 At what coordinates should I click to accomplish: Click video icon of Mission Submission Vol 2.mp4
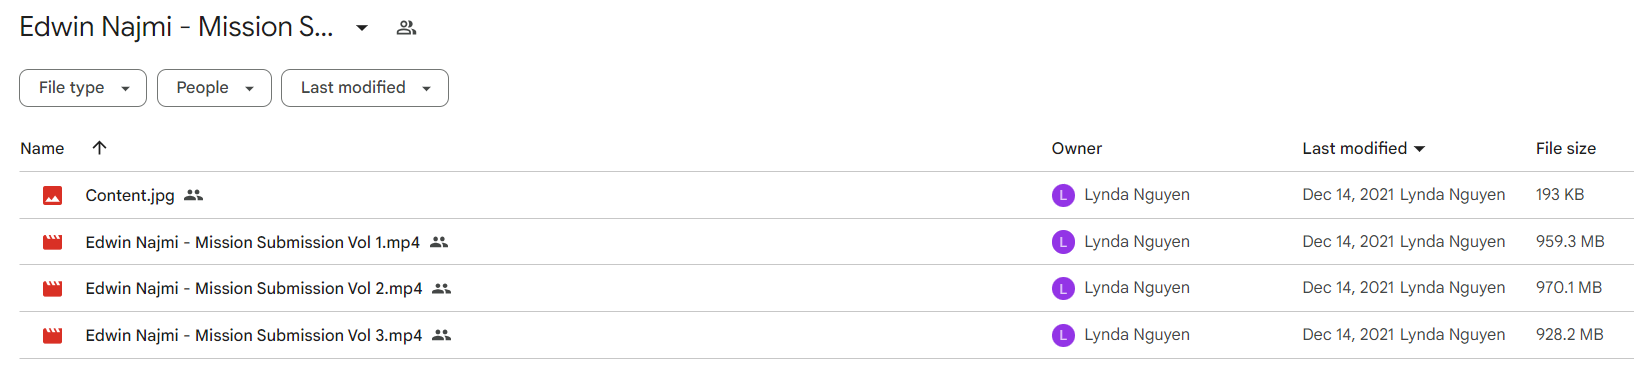(x=53, y=289)
